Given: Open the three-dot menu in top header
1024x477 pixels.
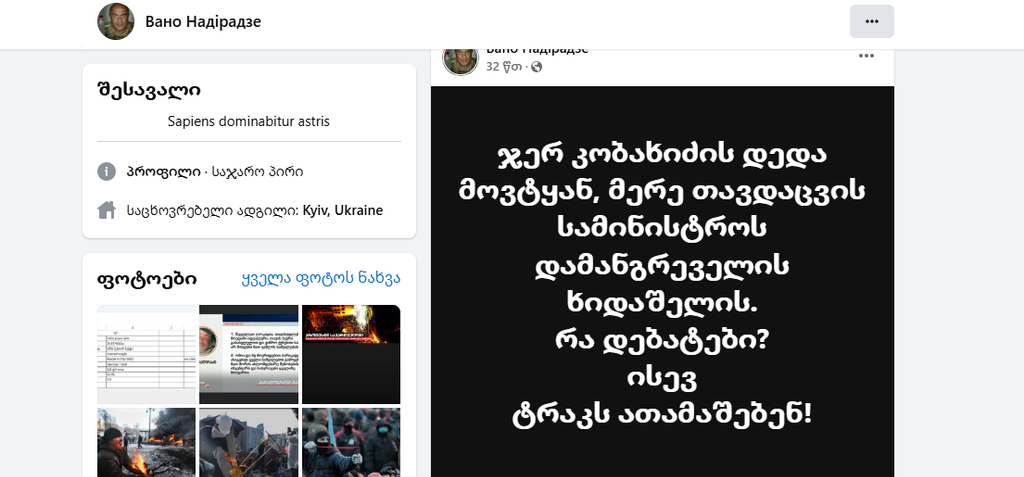Looking at the screenshot, I should click(871, 22).
